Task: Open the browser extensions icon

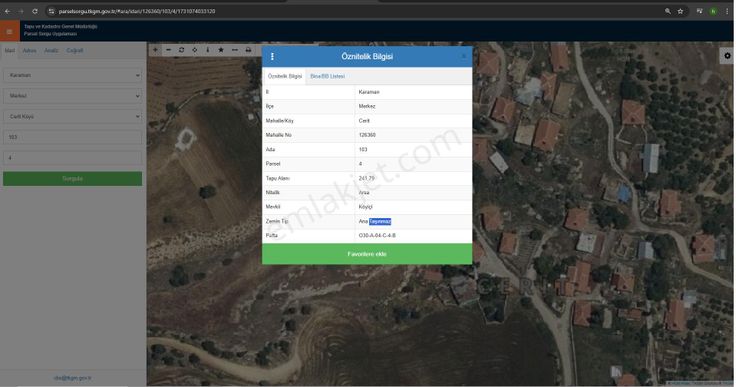Action: tap(699, 11)
